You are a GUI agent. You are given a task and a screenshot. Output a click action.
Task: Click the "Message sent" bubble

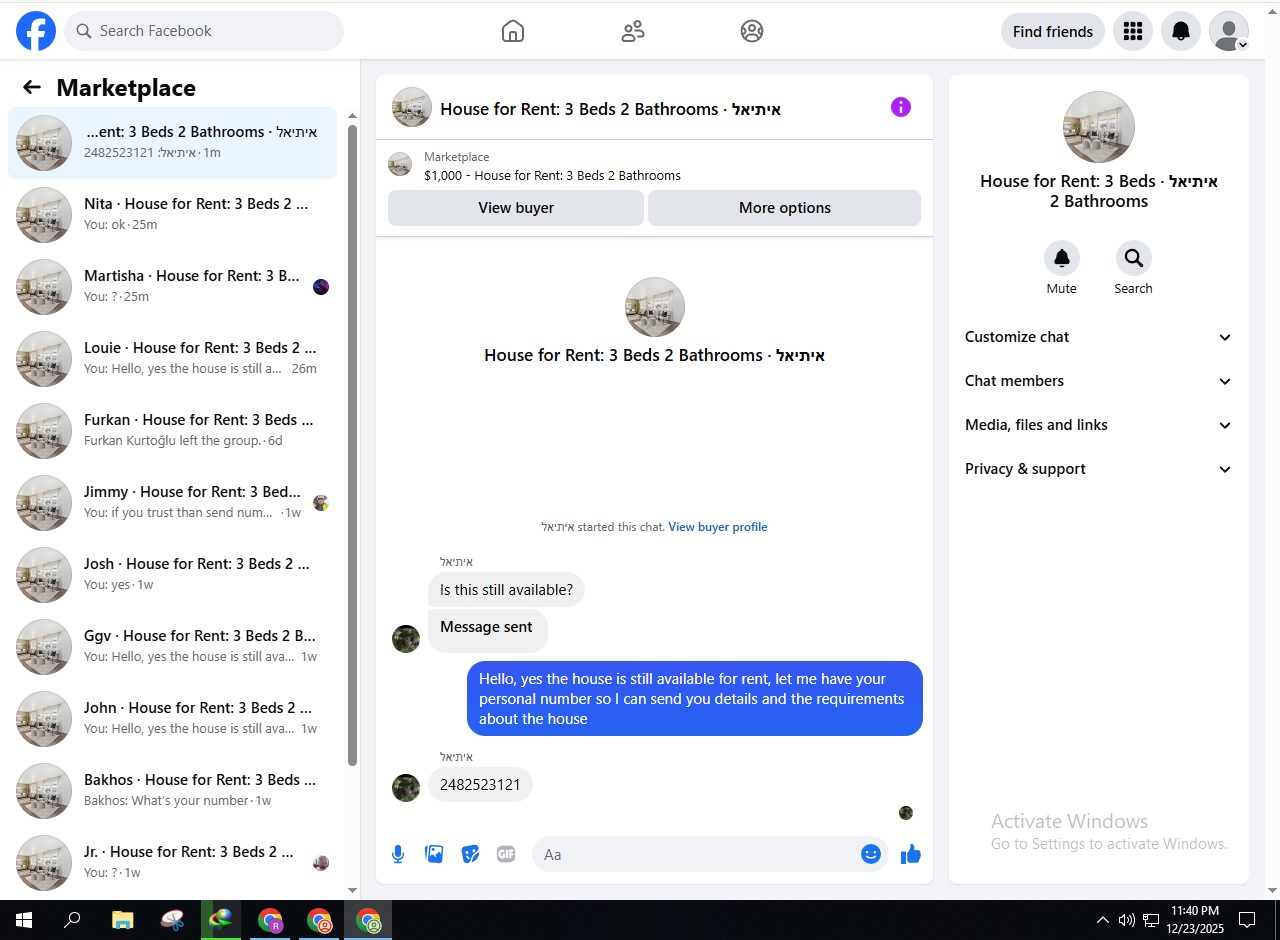pos(488,630)
